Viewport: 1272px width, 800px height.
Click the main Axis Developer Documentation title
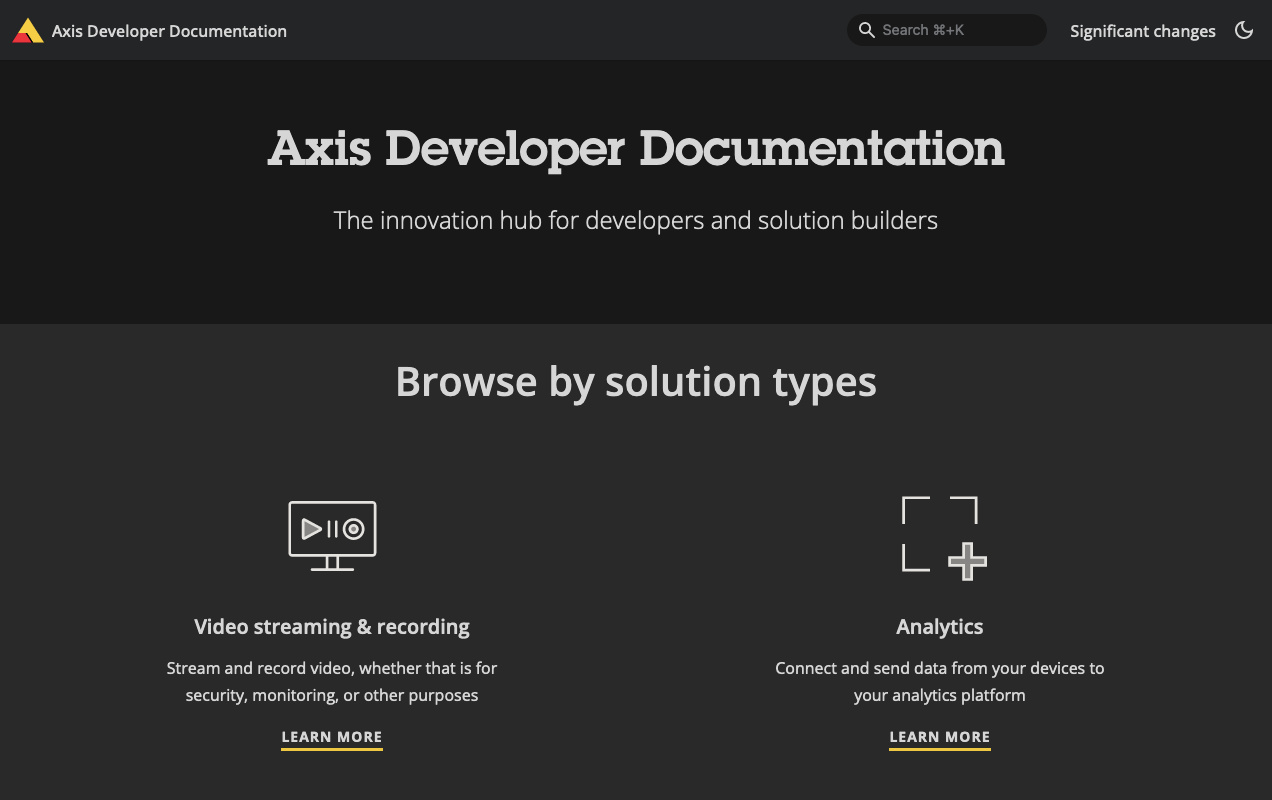636,148
